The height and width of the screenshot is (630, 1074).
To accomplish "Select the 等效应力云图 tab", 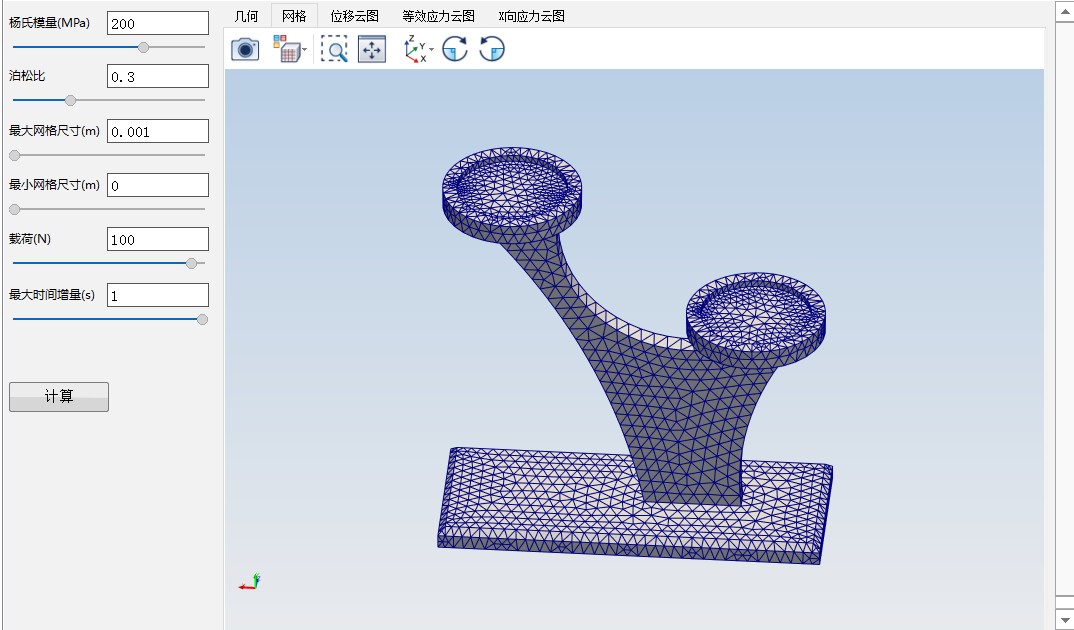I will [x=438, y=16].
